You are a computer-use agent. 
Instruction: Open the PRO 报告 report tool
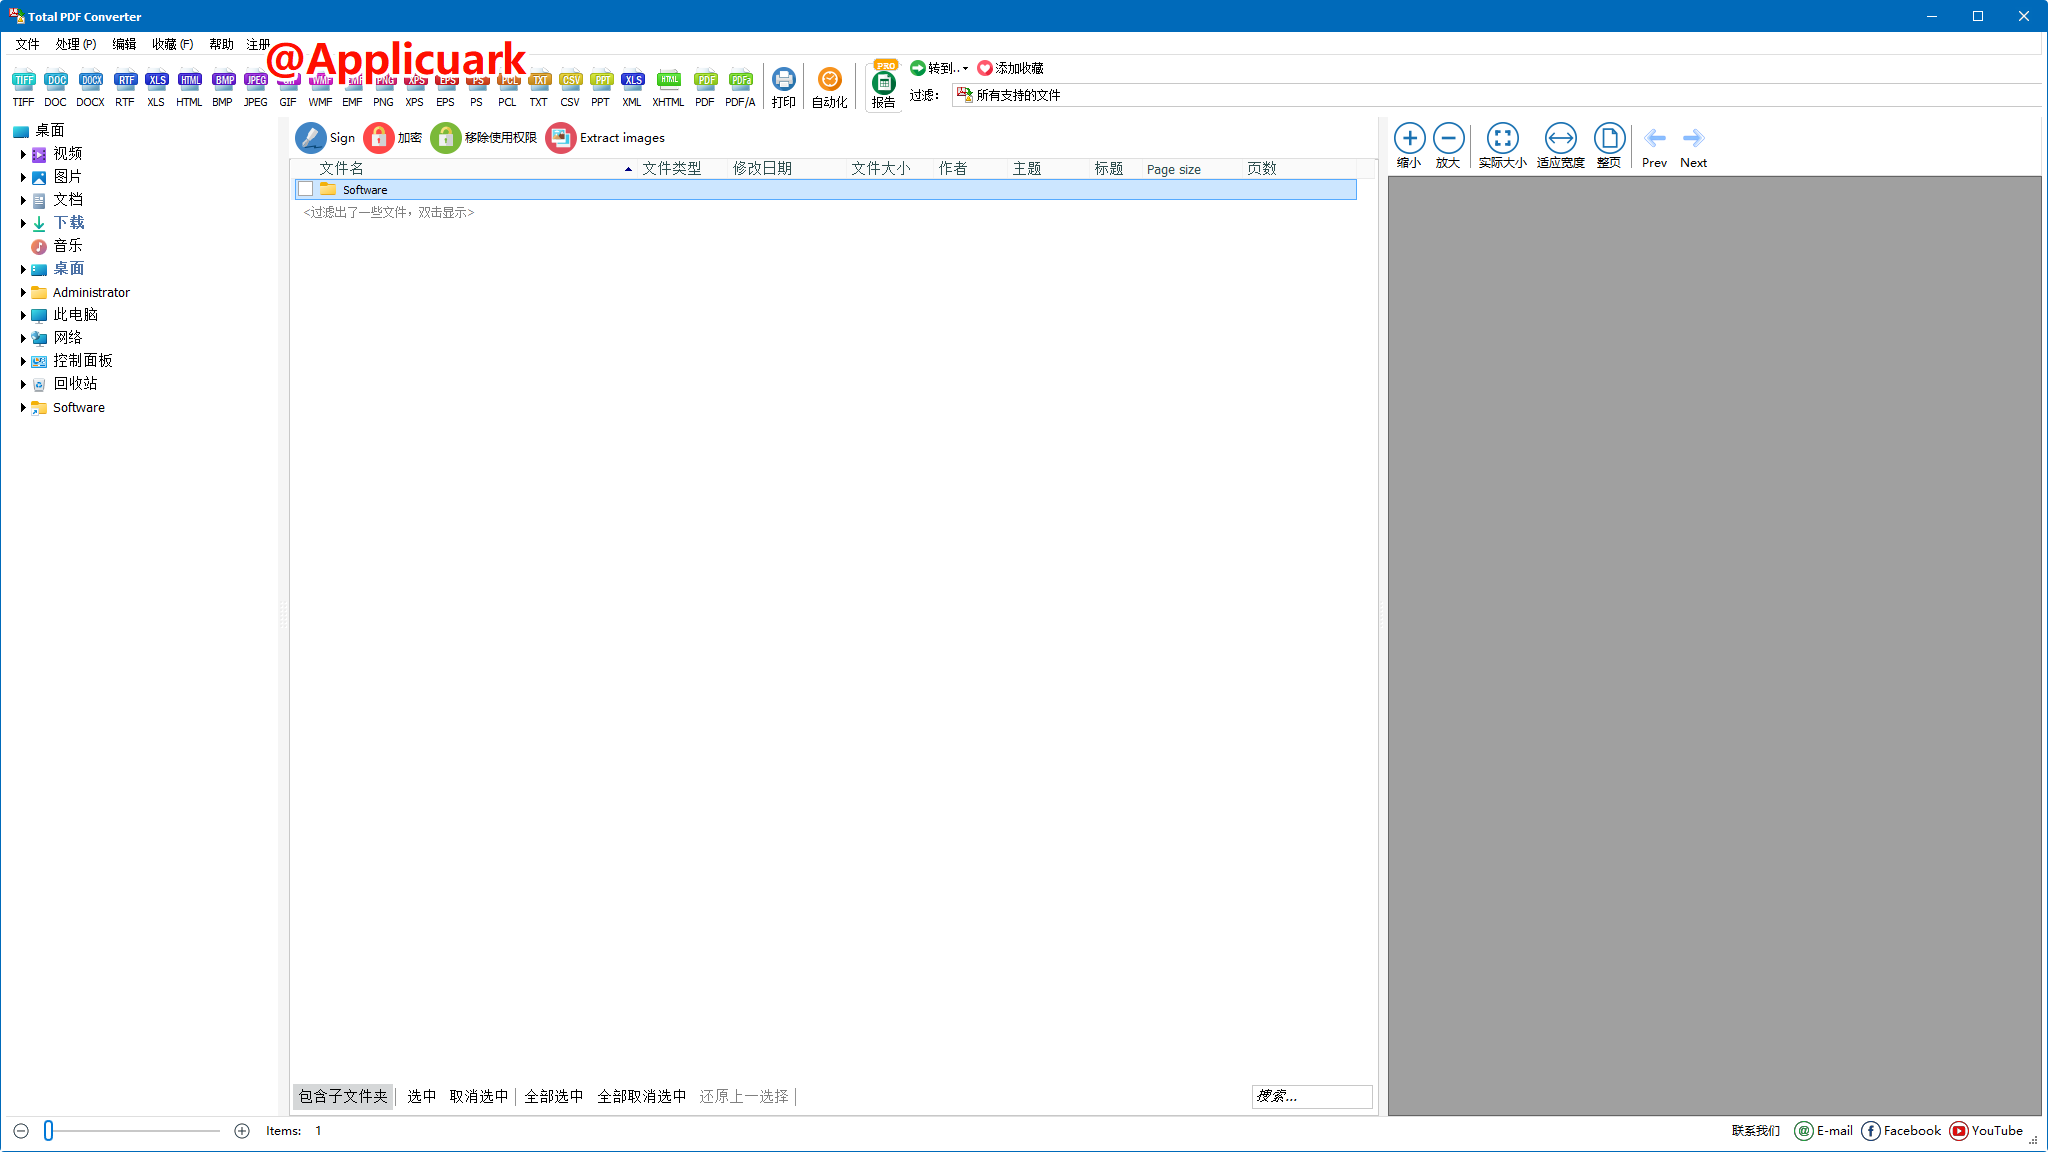click(884, 86)
